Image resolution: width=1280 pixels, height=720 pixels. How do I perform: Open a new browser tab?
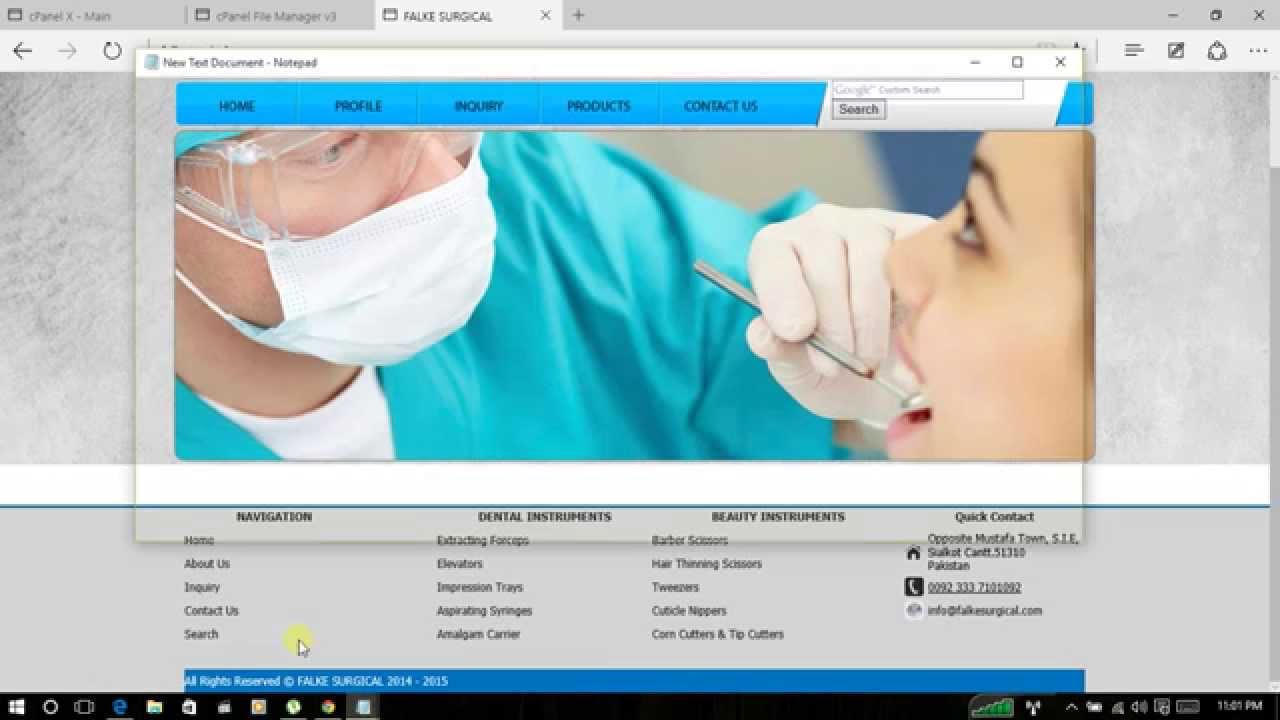(578, 15)
